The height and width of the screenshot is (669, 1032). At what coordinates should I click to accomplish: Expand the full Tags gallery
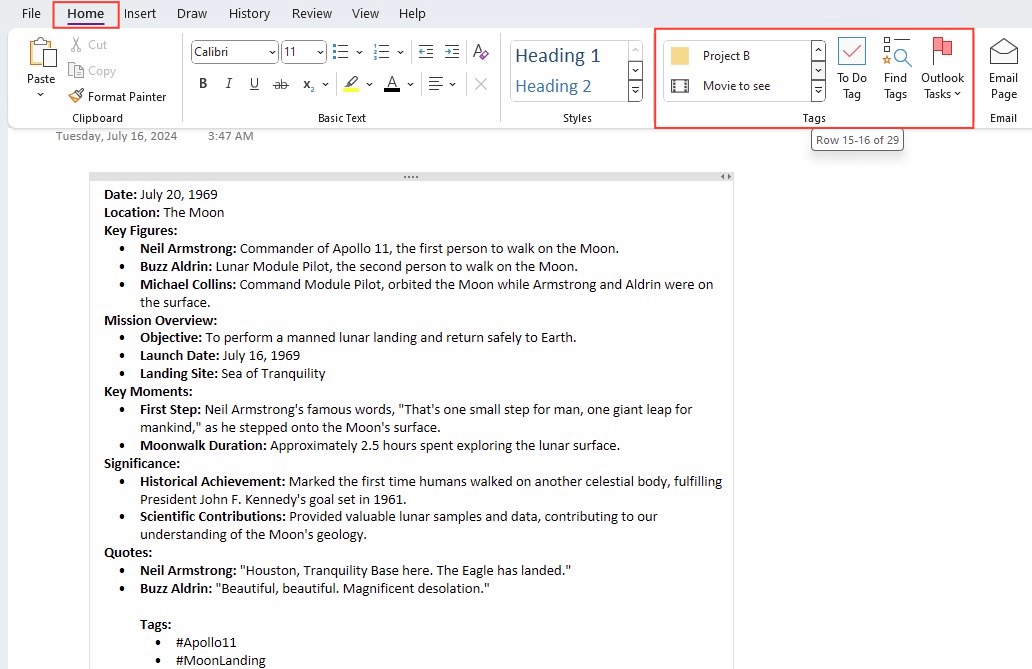(818, 91)
